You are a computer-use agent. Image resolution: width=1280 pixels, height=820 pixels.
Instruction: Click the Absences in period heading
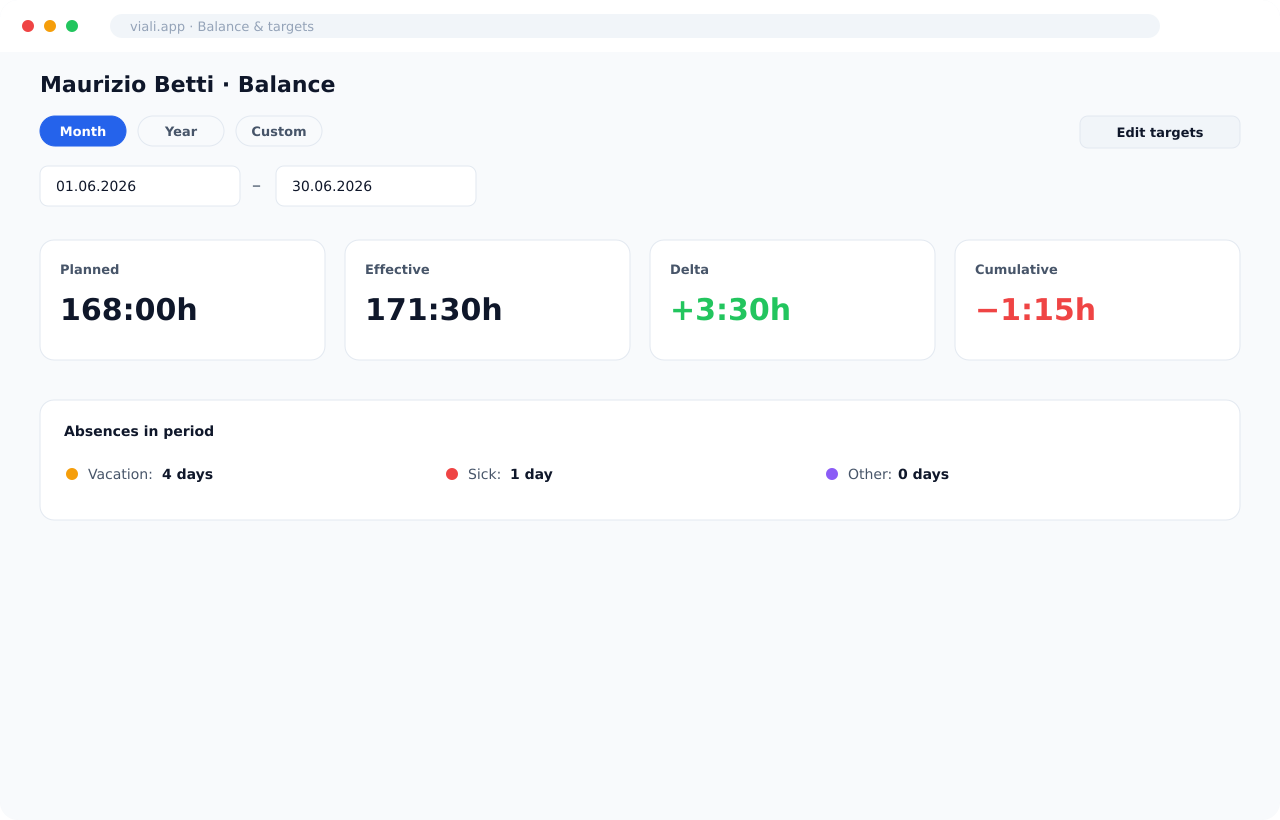click(139, 431)
